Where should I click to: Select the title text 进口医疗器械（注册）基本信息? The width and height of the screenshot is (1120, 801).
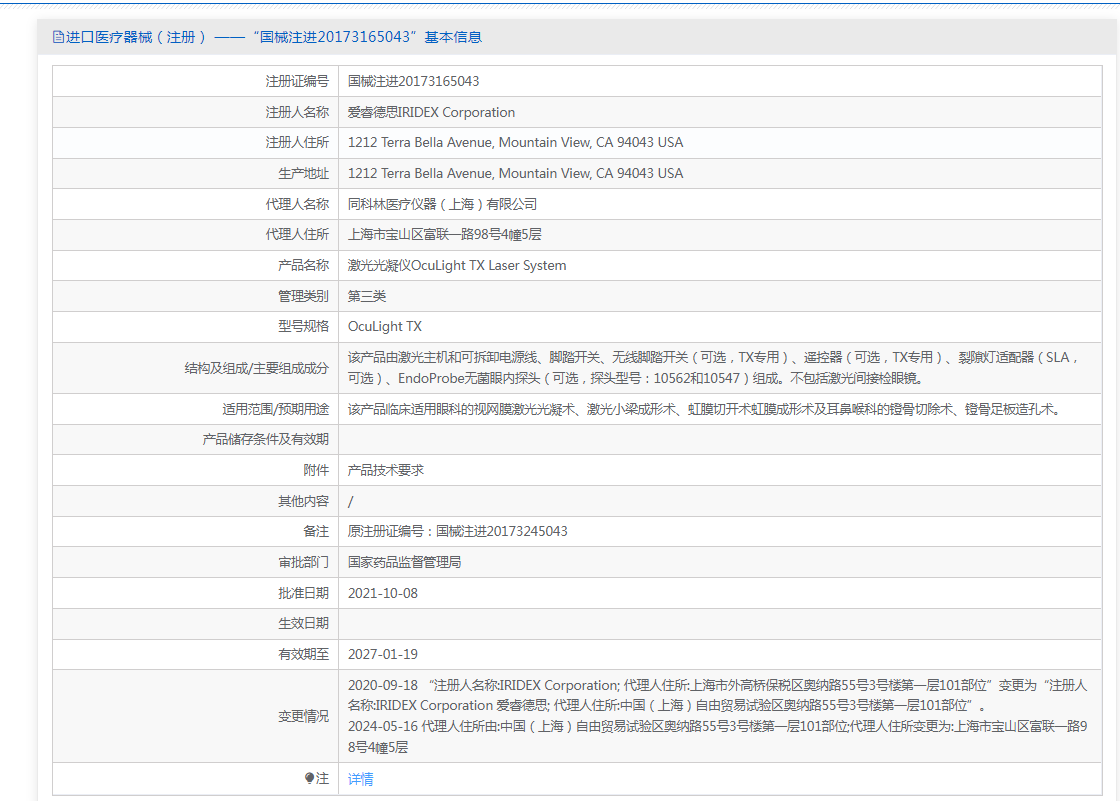point(274,37)
